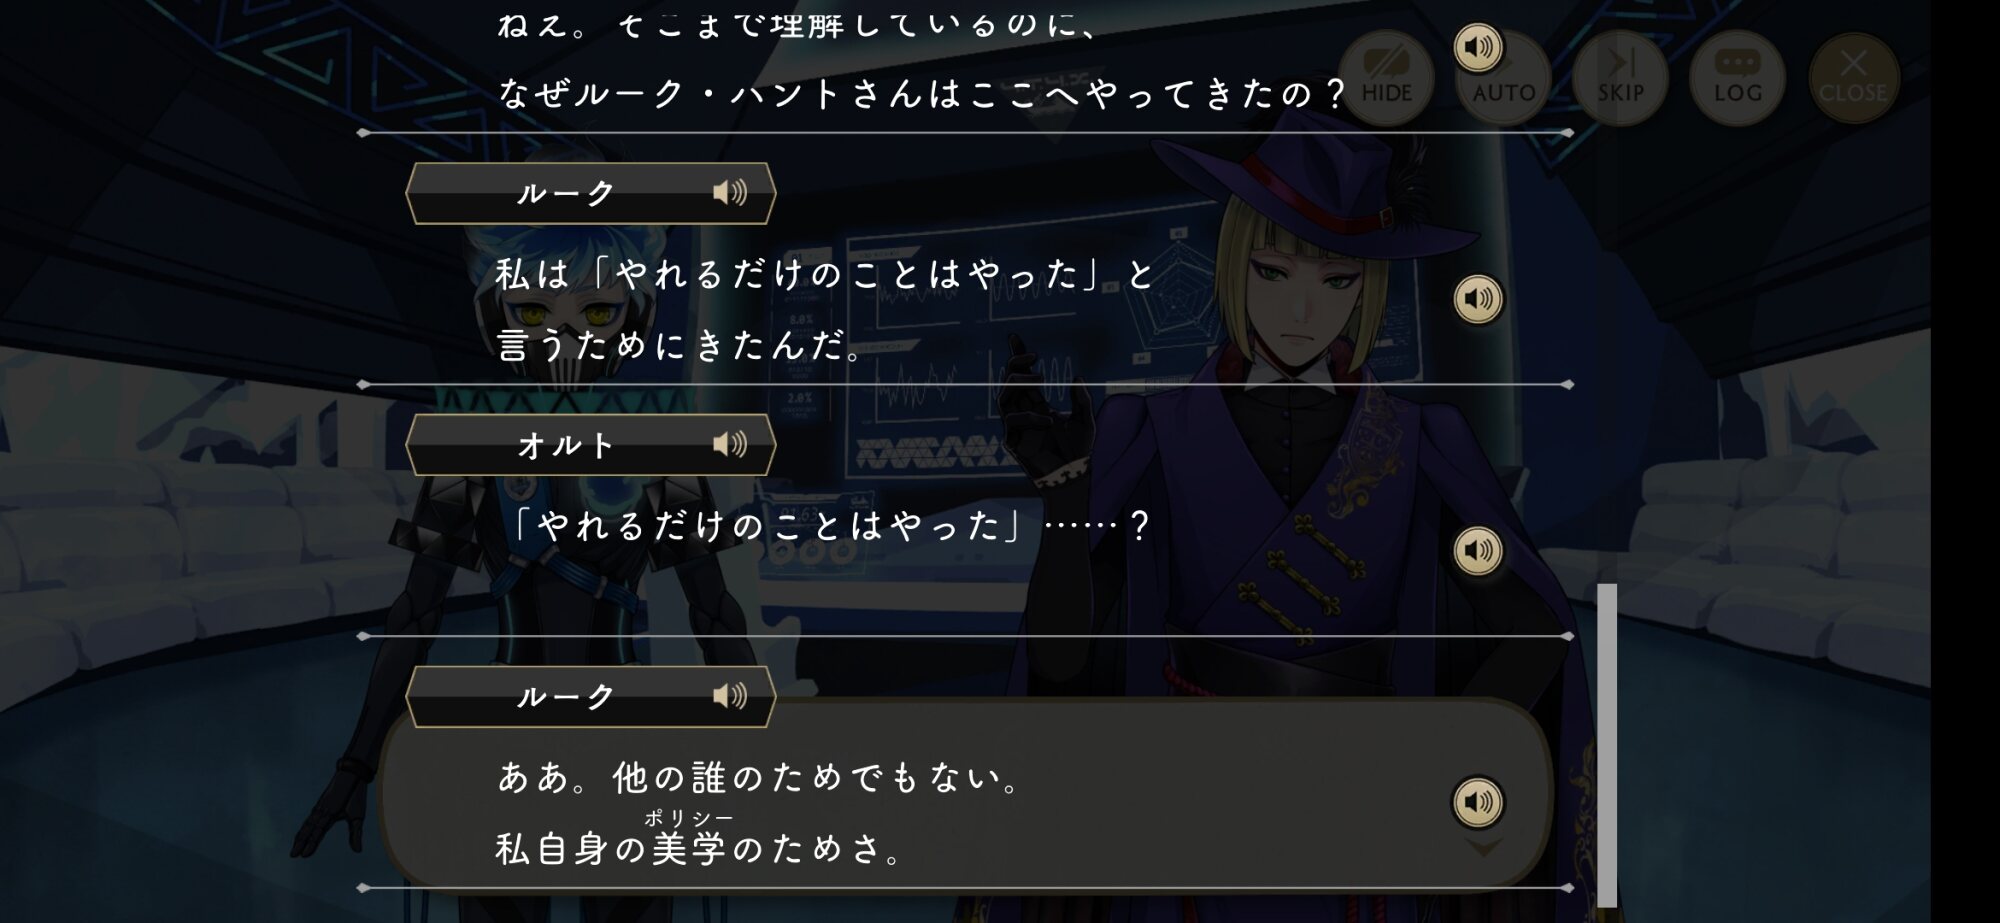Play voice for オルト's reply line
This screenshot has width=2000, height=923.
1478,551
